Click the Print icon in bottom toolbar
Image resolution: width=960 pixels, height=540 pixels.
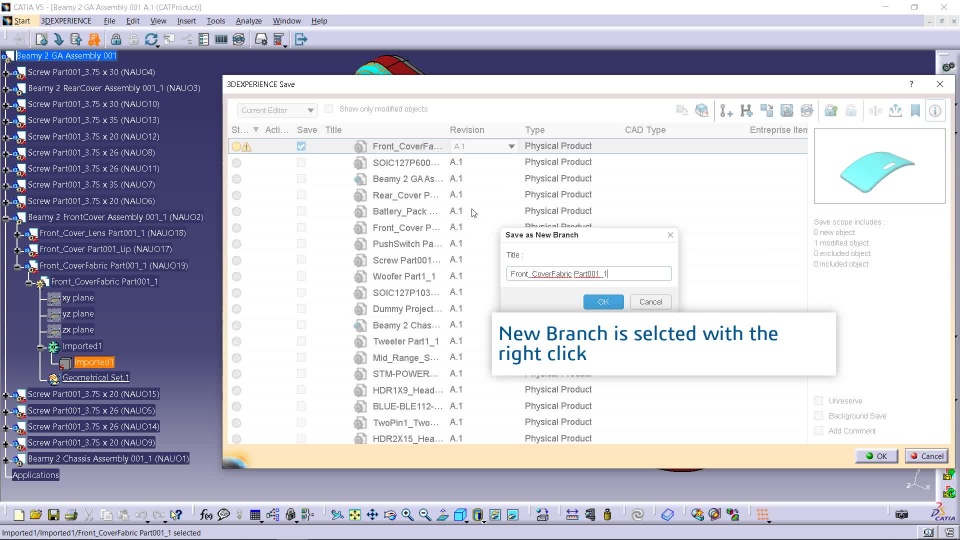point(71,515)
